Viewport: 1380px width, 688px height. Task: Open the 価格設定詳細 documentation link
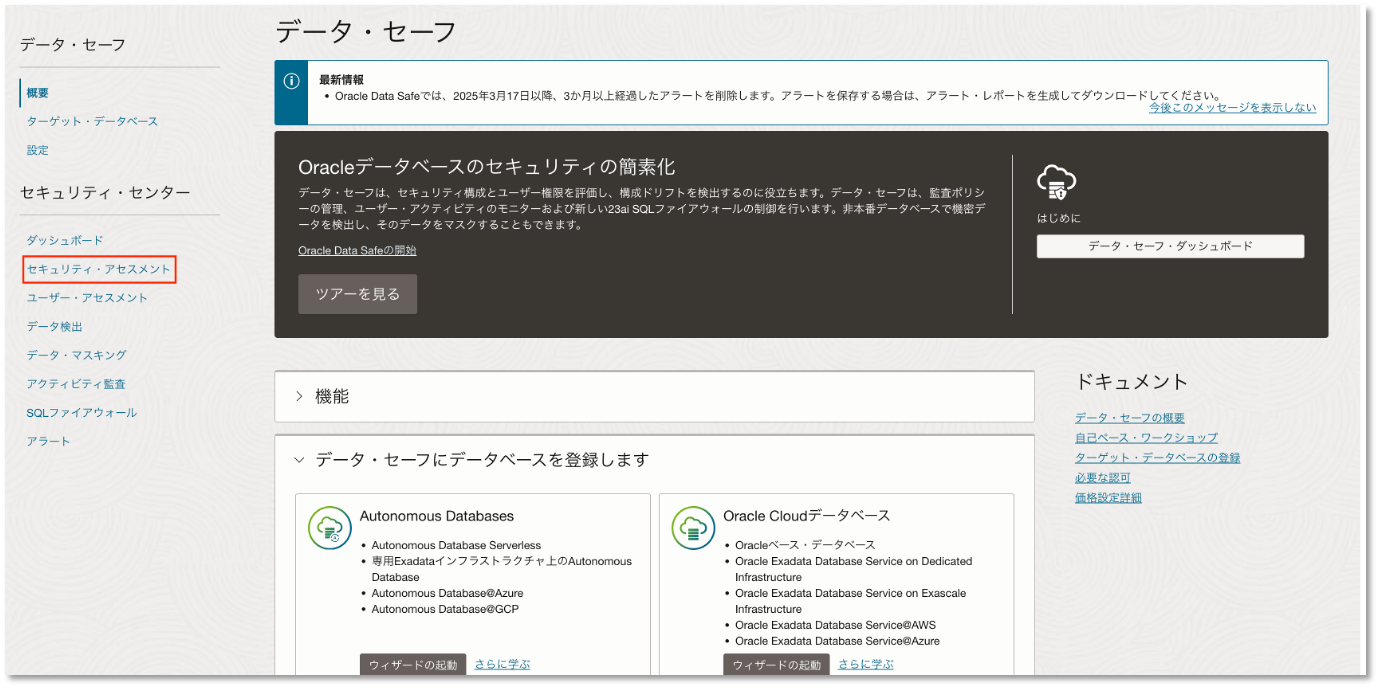tap(1107, 497)
